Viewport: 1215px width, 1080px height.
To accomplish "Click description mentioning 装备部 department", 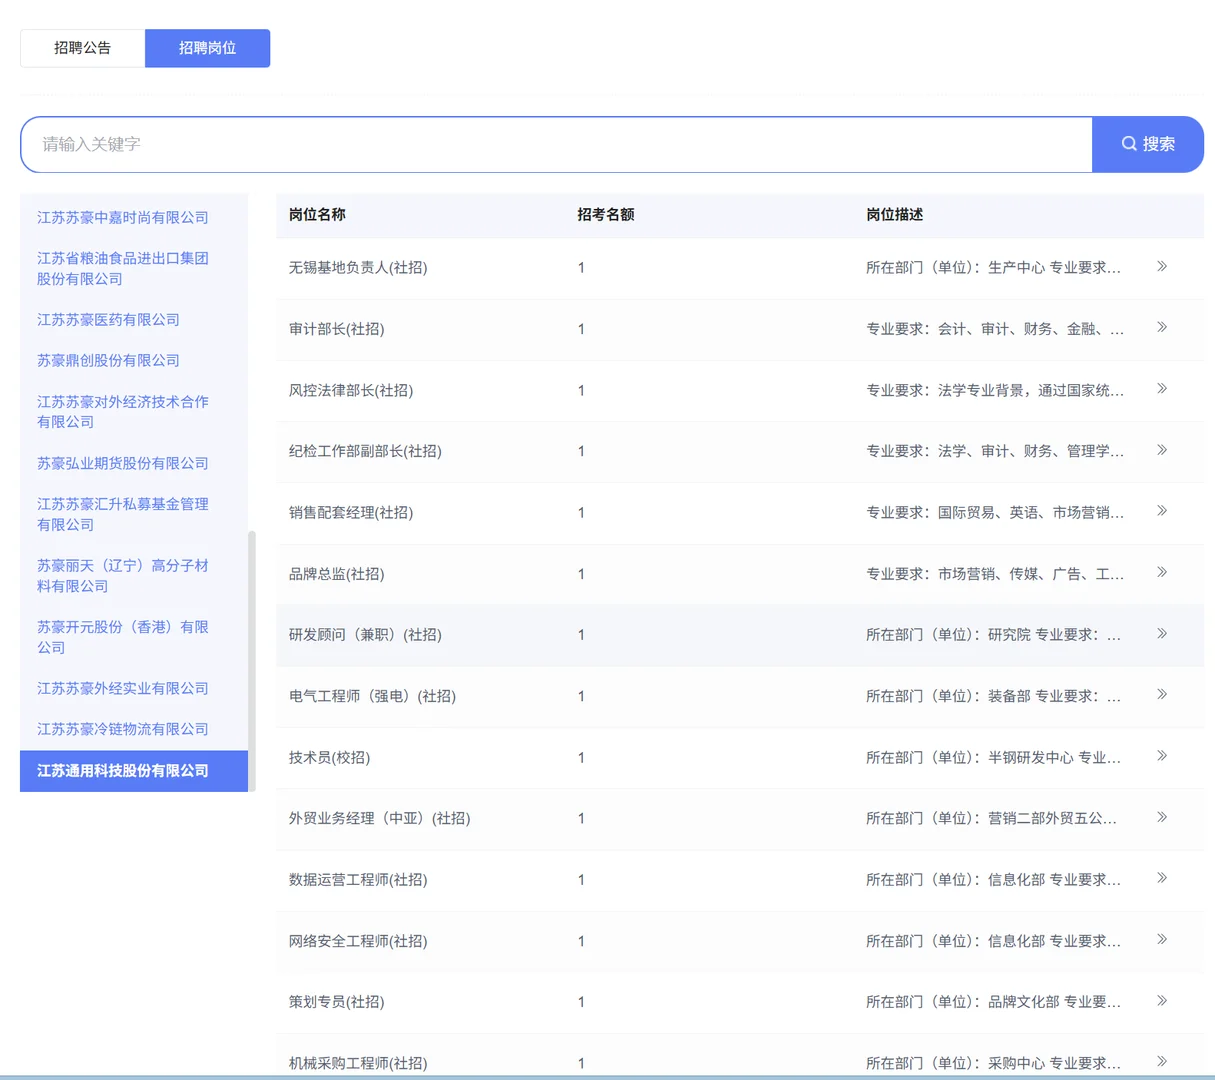I will click(994, 696).
